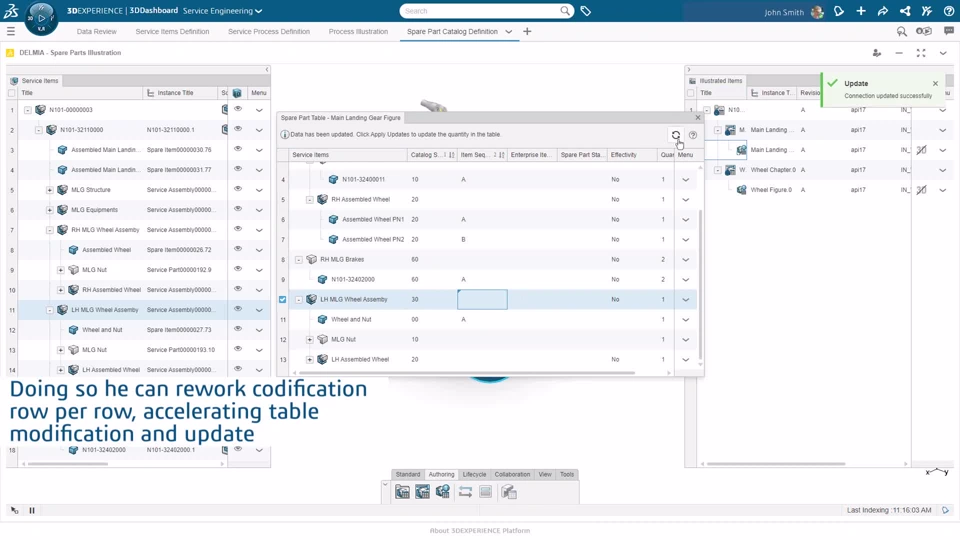
Task: Expand MLG Structure tree node
Action: click(50, 190)
